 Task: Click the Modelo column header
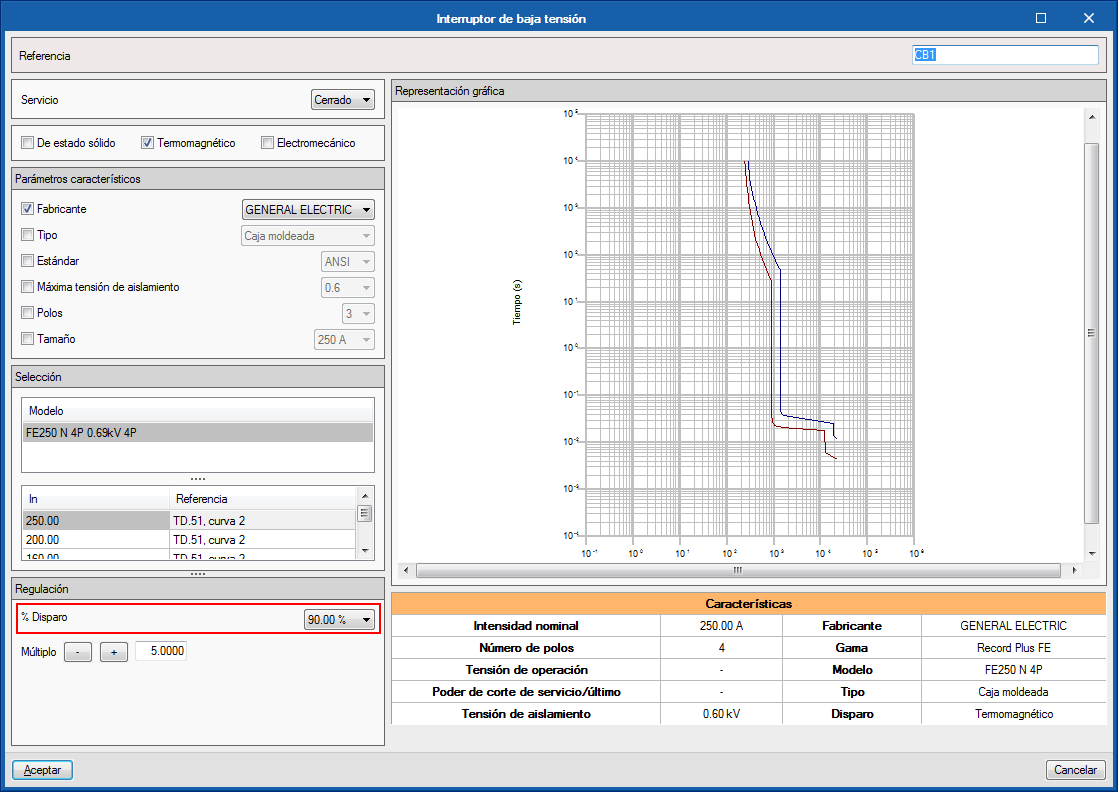pos(198,411)
